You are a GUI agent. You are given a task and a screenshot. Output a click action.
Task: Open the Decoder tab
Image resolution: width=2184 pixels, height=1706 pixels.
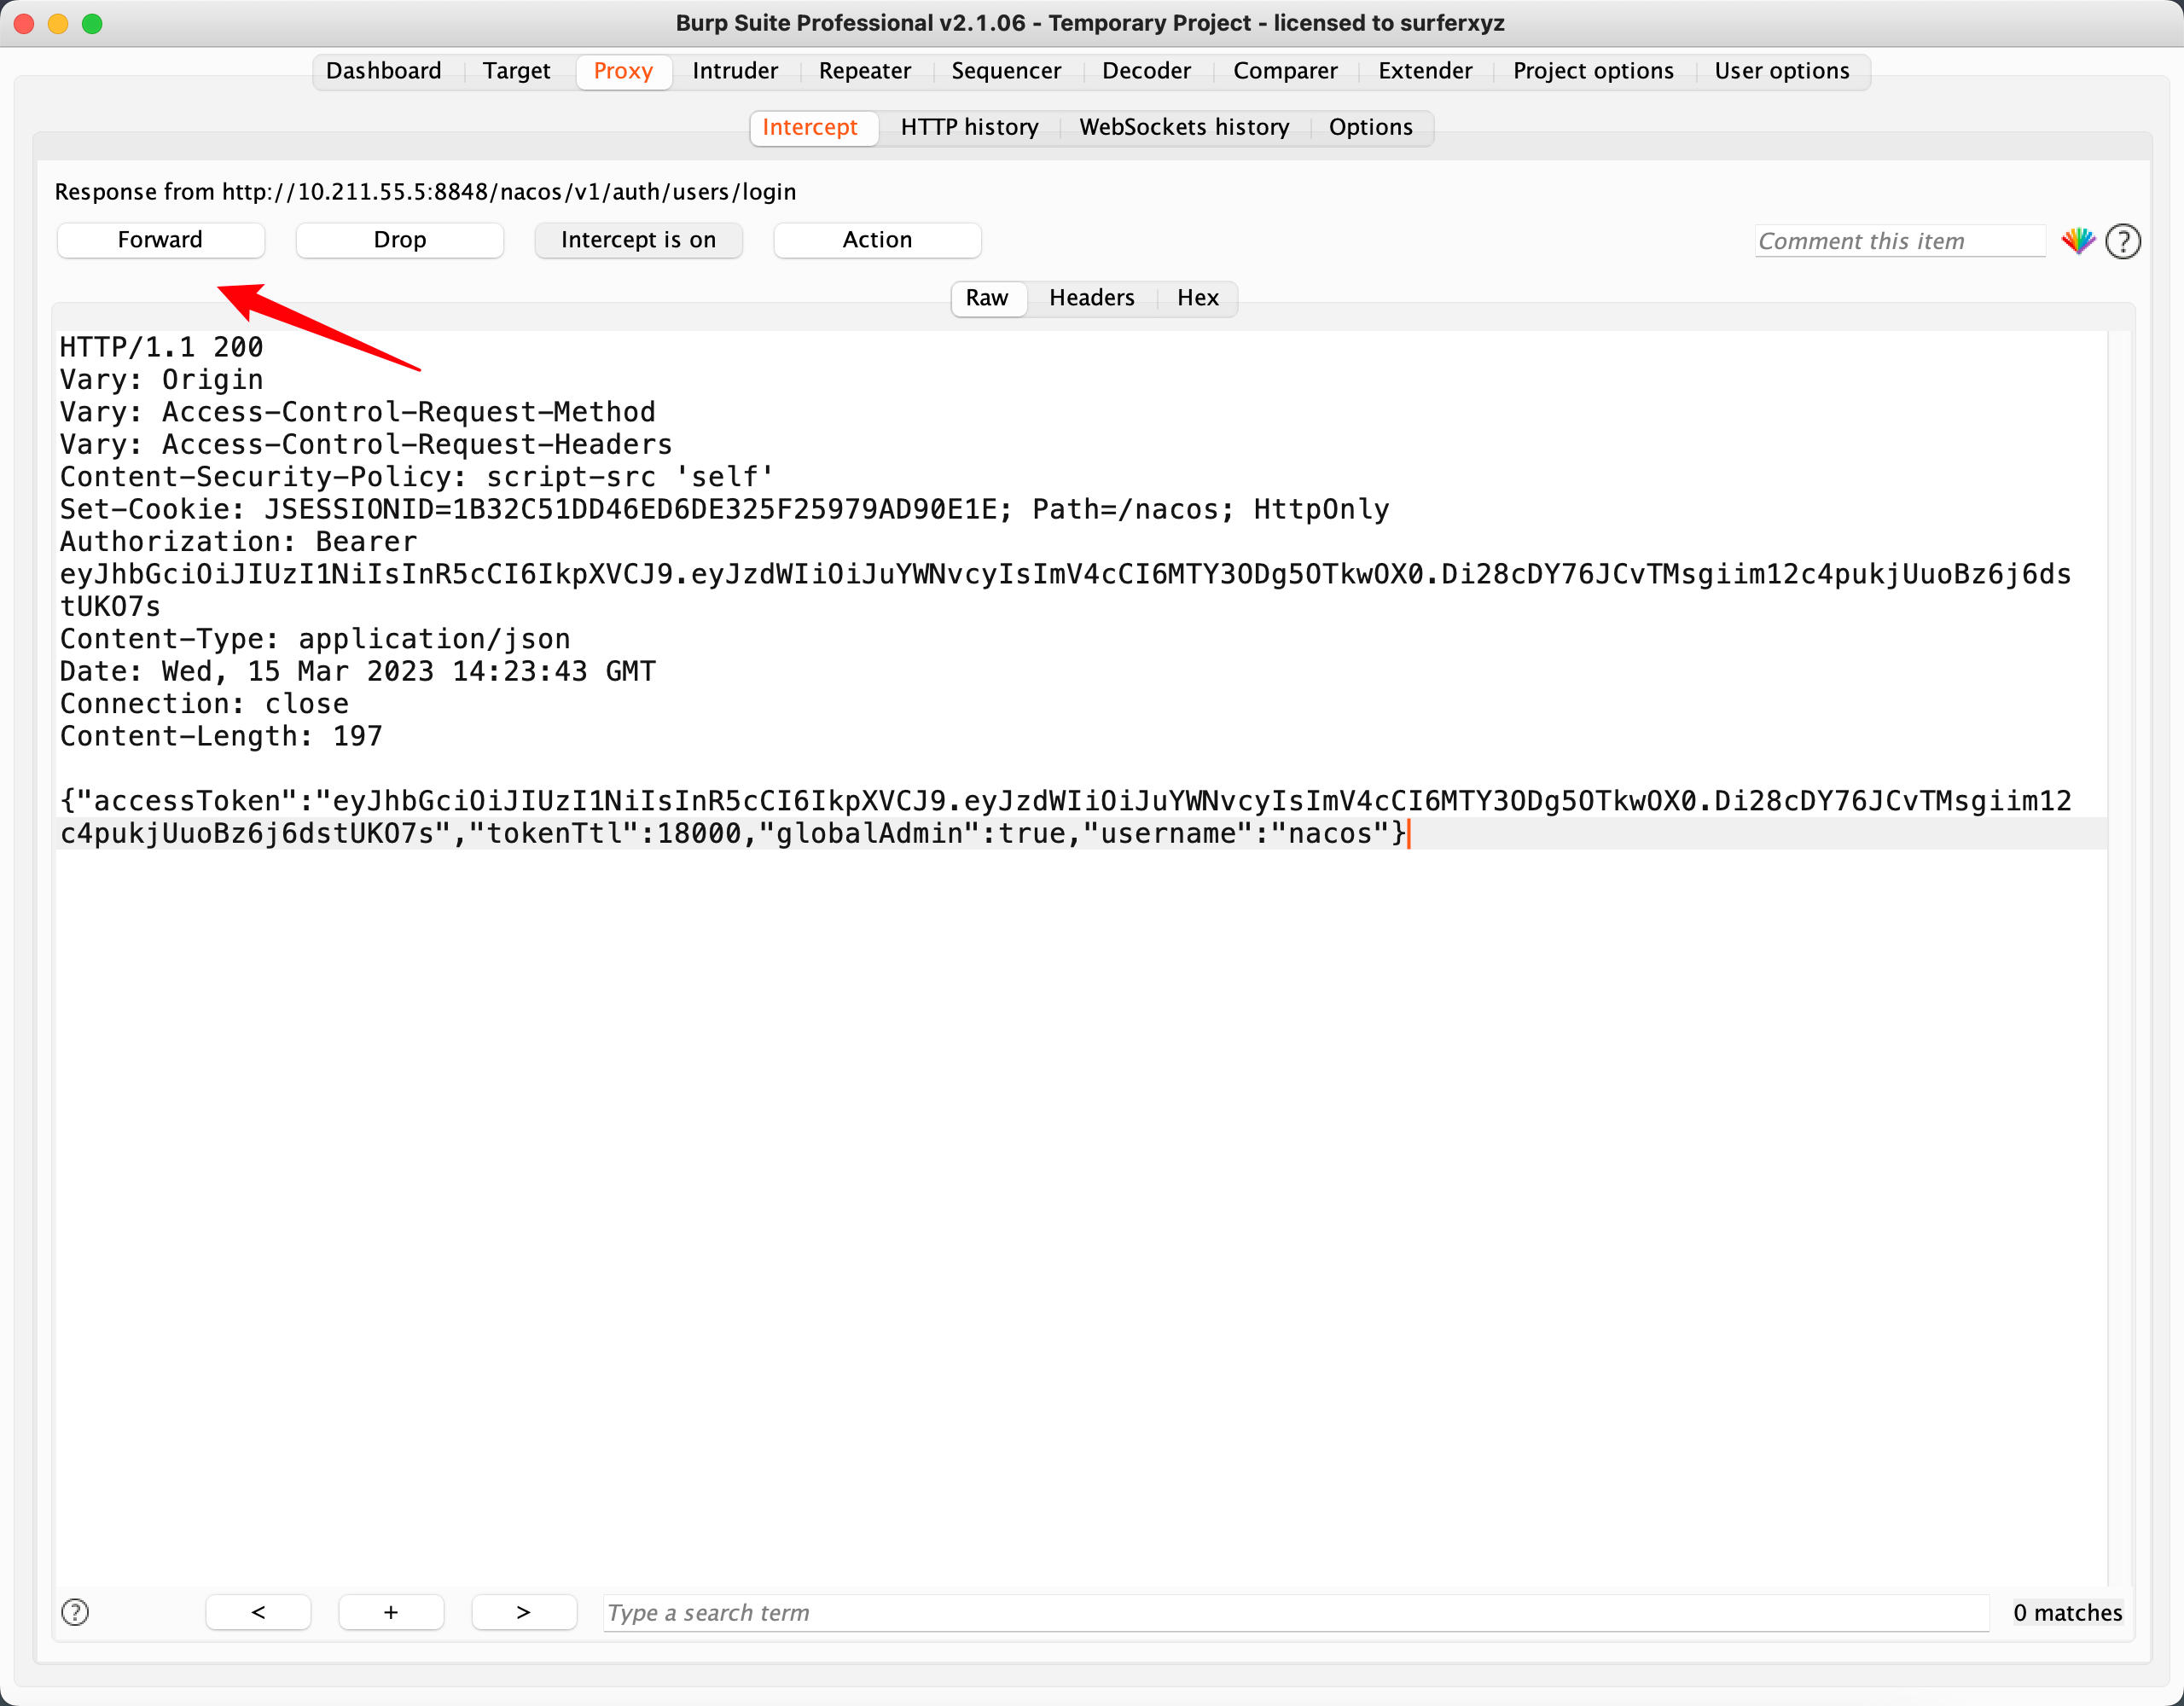coord(1146,71)
